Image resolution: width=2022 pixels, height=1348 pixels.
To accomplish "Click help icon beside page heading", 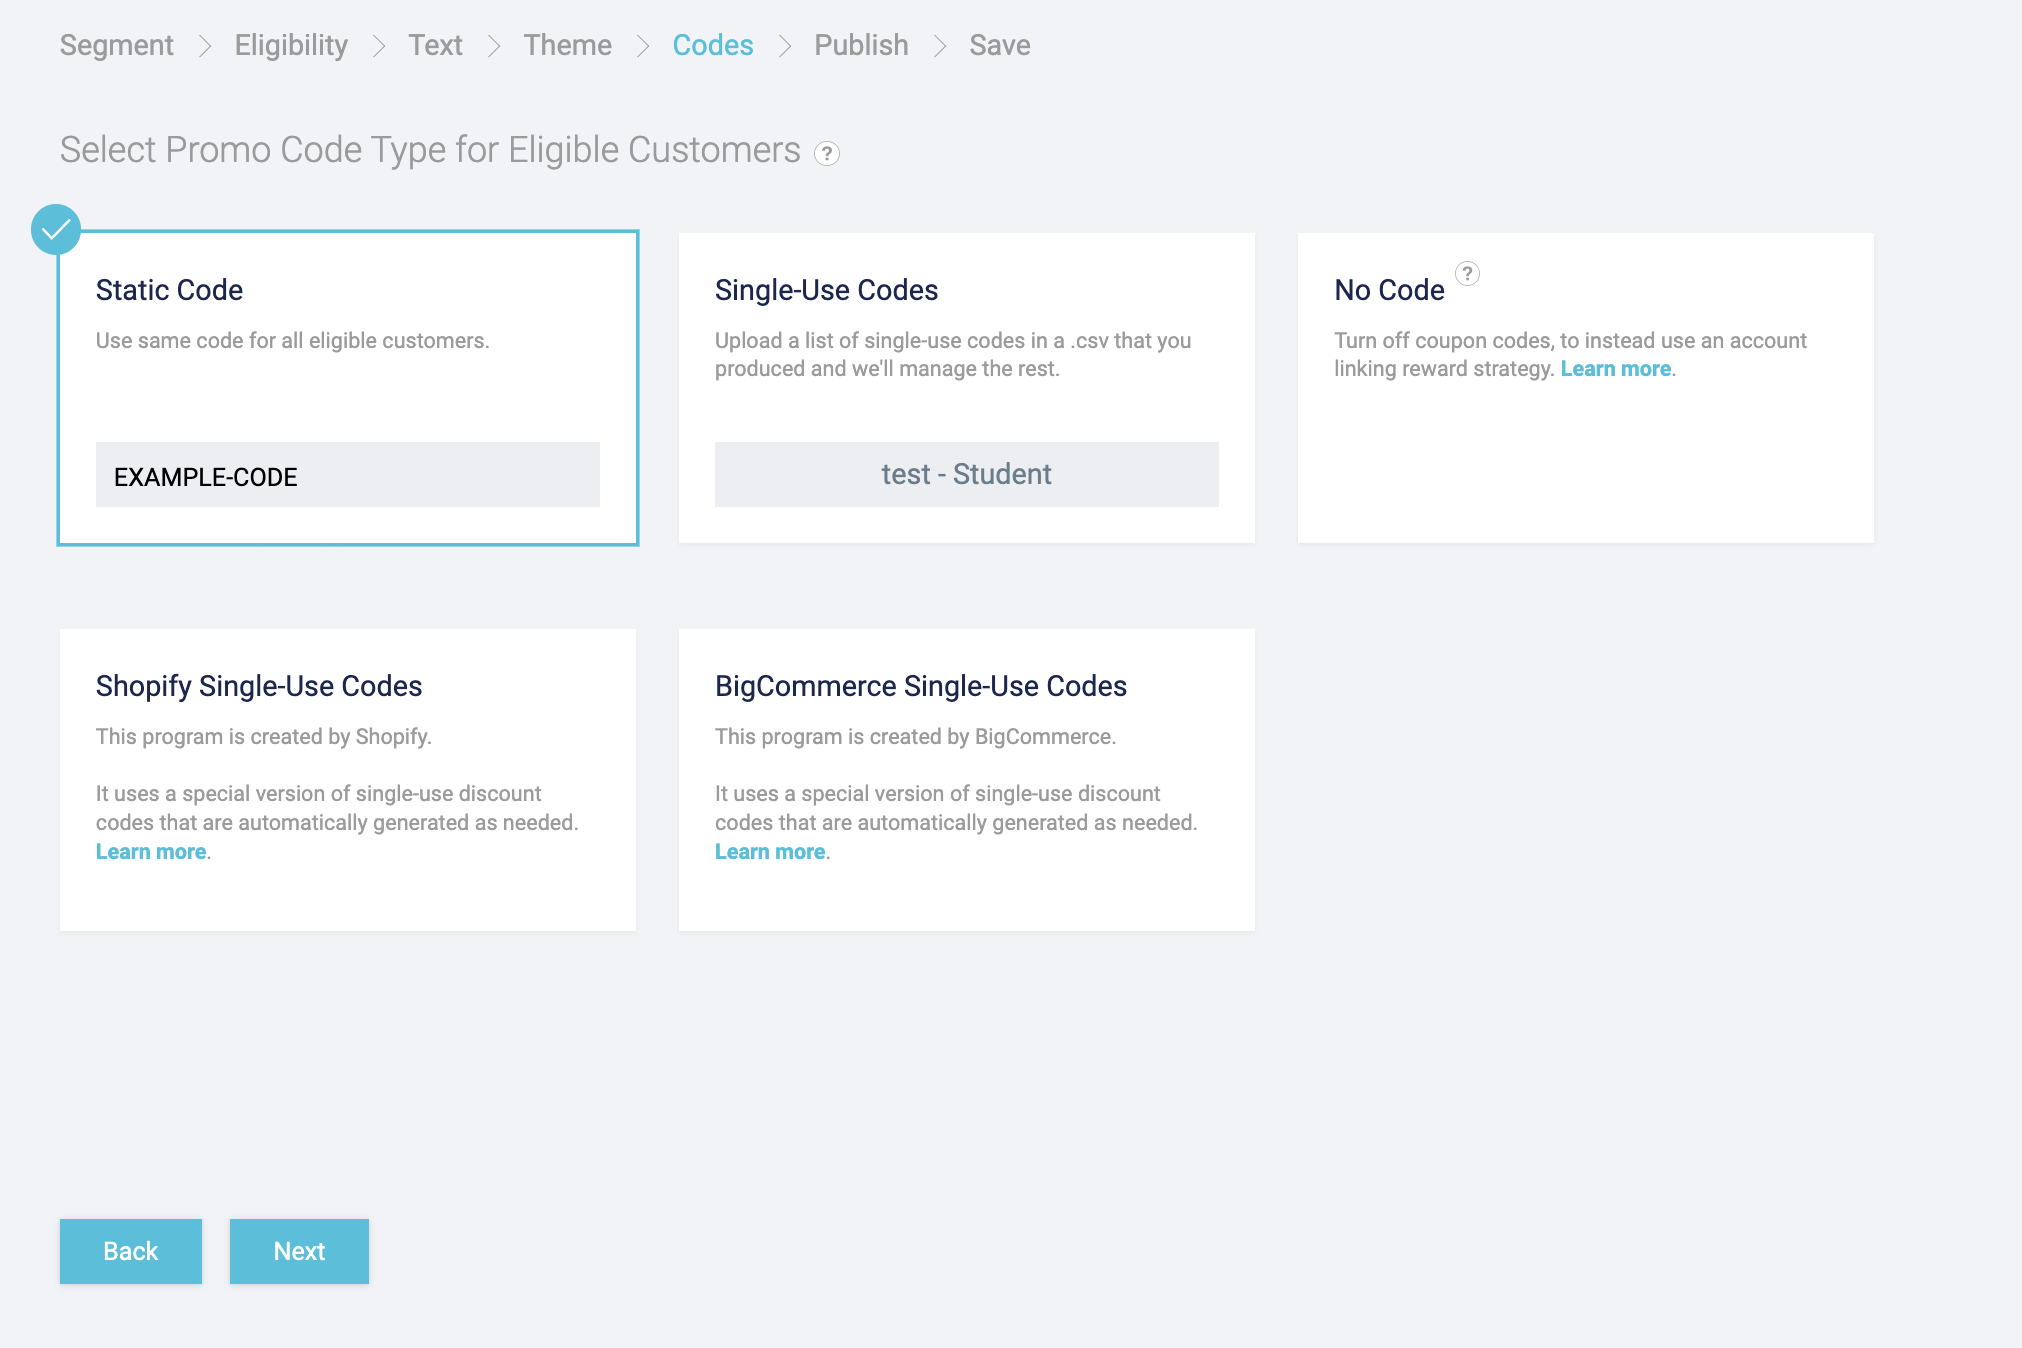I will 826,153.
